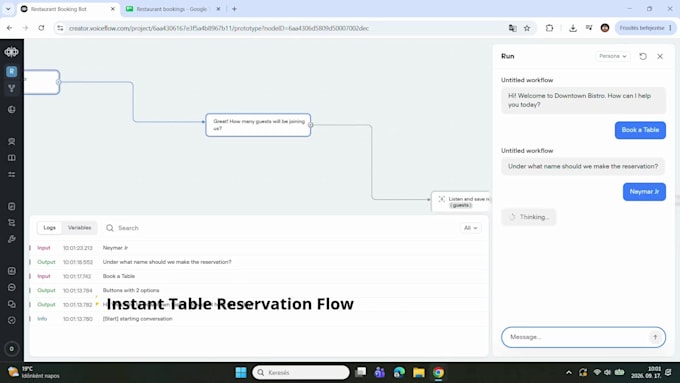Viewport: 680px width, 383px height.
Task: Click the browser address bar URL
Action: point(219,28)
